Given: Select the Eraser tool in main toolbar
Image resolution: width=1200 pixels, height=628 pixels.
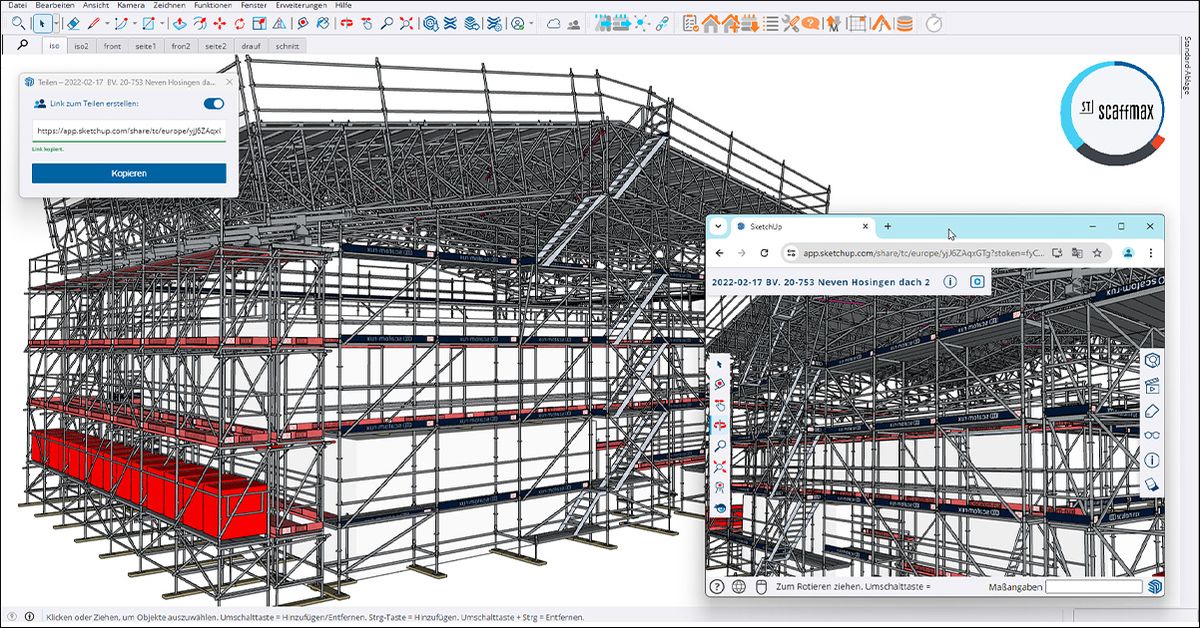Looking at the screenshot, I should tap(73, 23).
